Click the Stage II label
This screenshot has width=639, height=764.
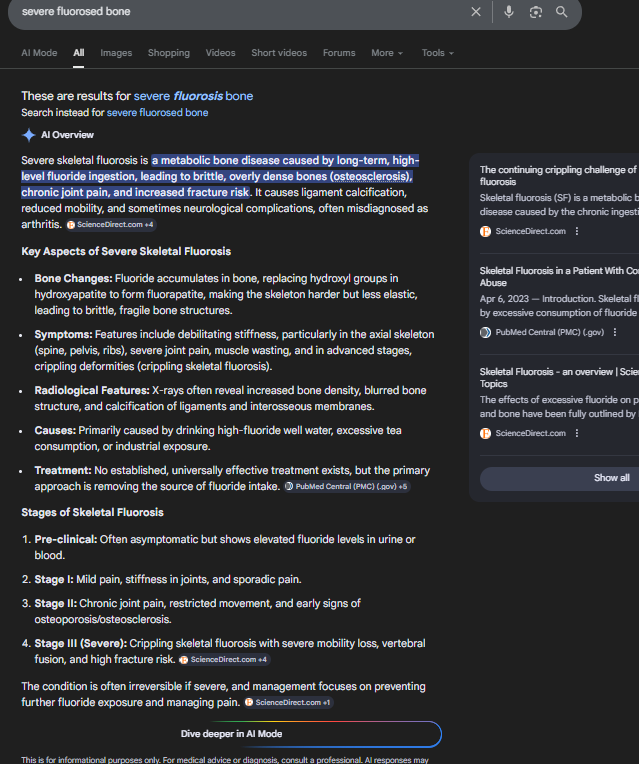[x=56, y=604]
